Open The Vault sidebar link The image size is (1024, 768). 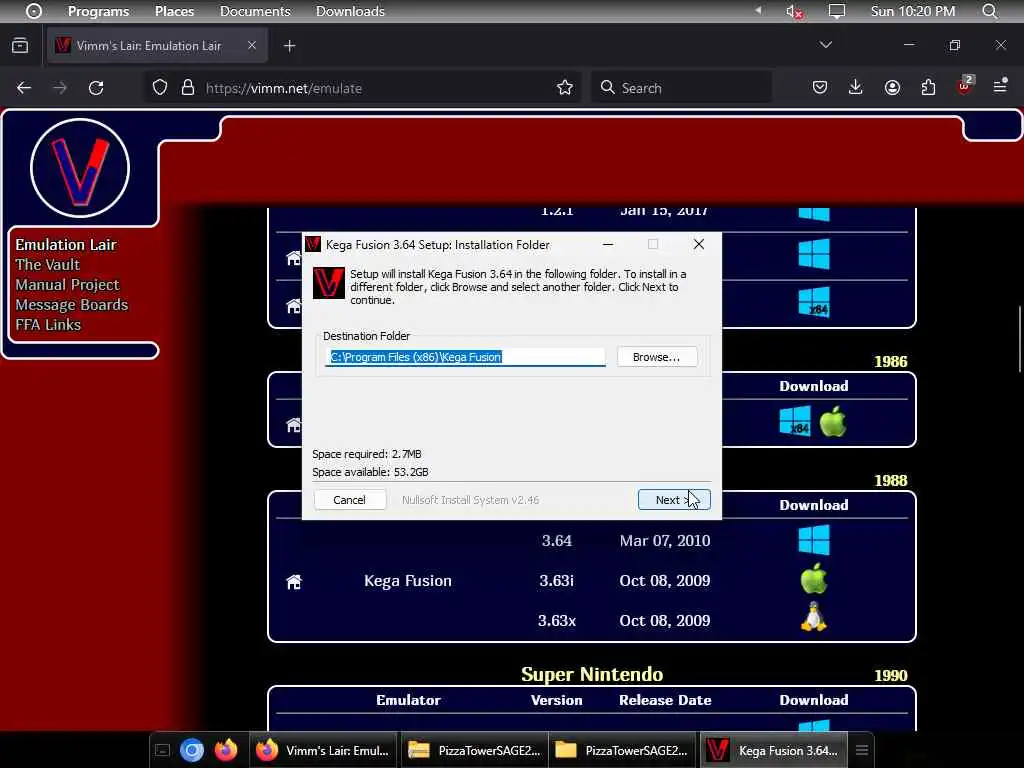(x=48, y=264)
